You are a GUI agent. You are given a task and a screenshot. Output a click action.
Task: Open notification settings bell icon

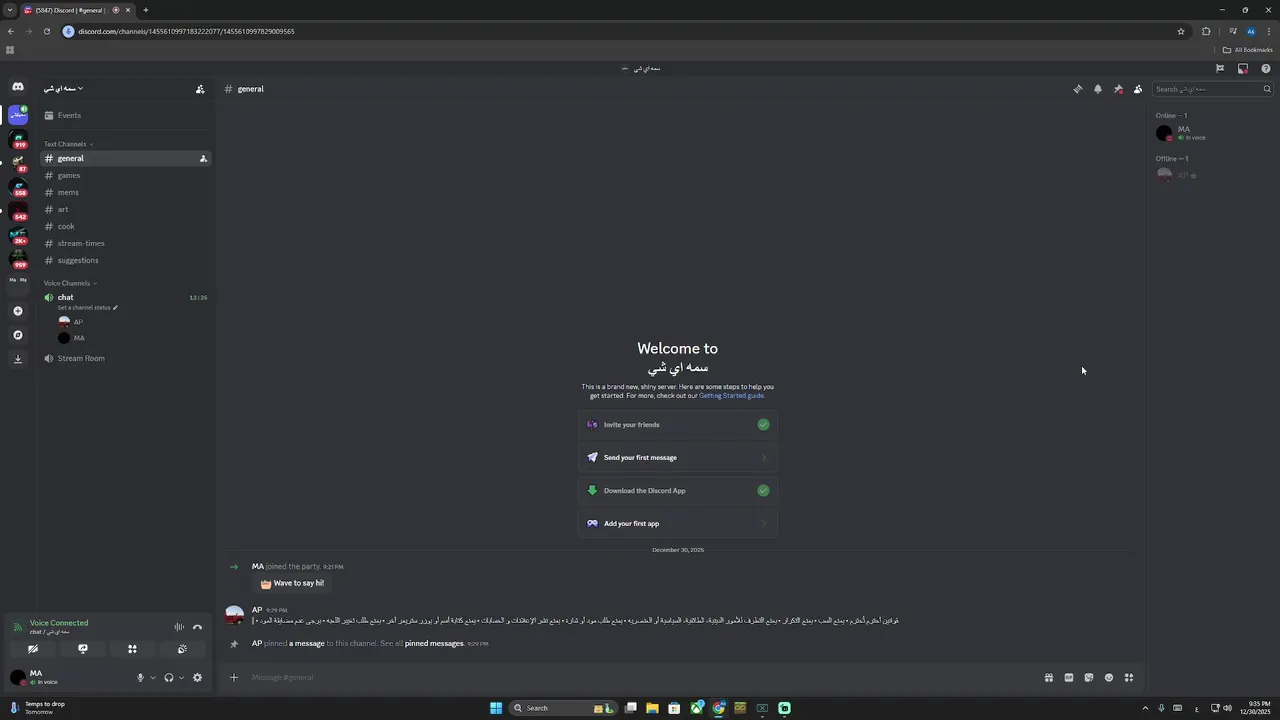1098,89
